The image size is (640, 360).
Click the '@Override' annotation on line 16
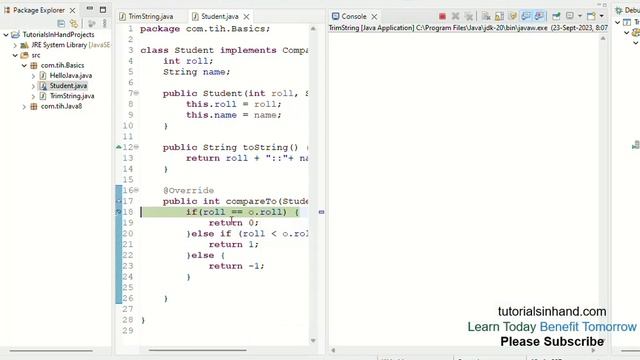pyautogui.click(x=188, y=191)
